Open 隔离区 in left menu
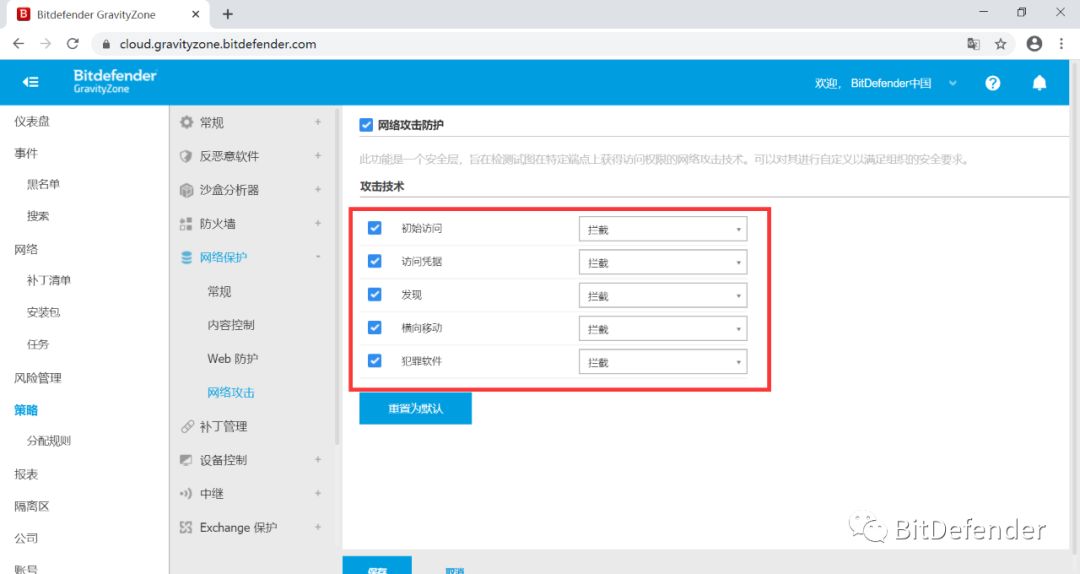This screenshot has width=1080, height=574. coord(32,506)
